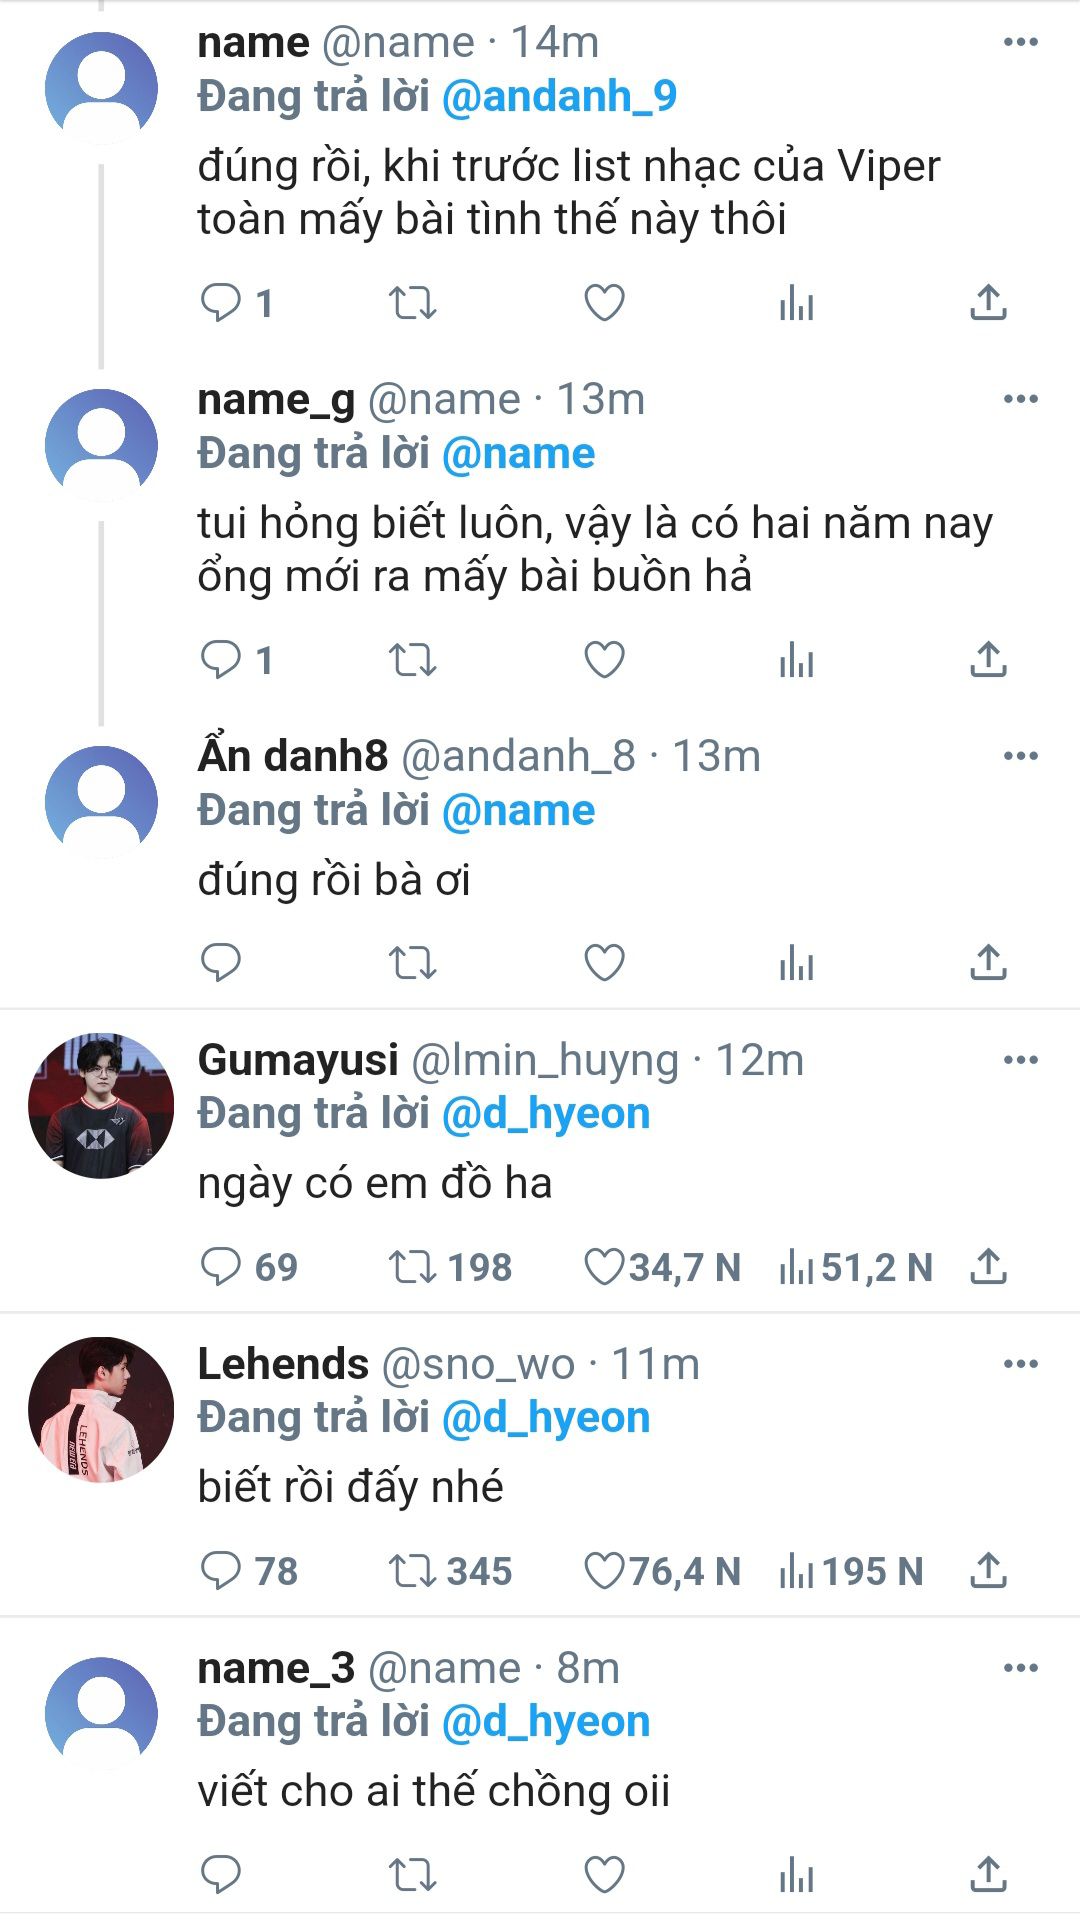Reply to Gumayusi's tweet with 69 comments

221,1267
